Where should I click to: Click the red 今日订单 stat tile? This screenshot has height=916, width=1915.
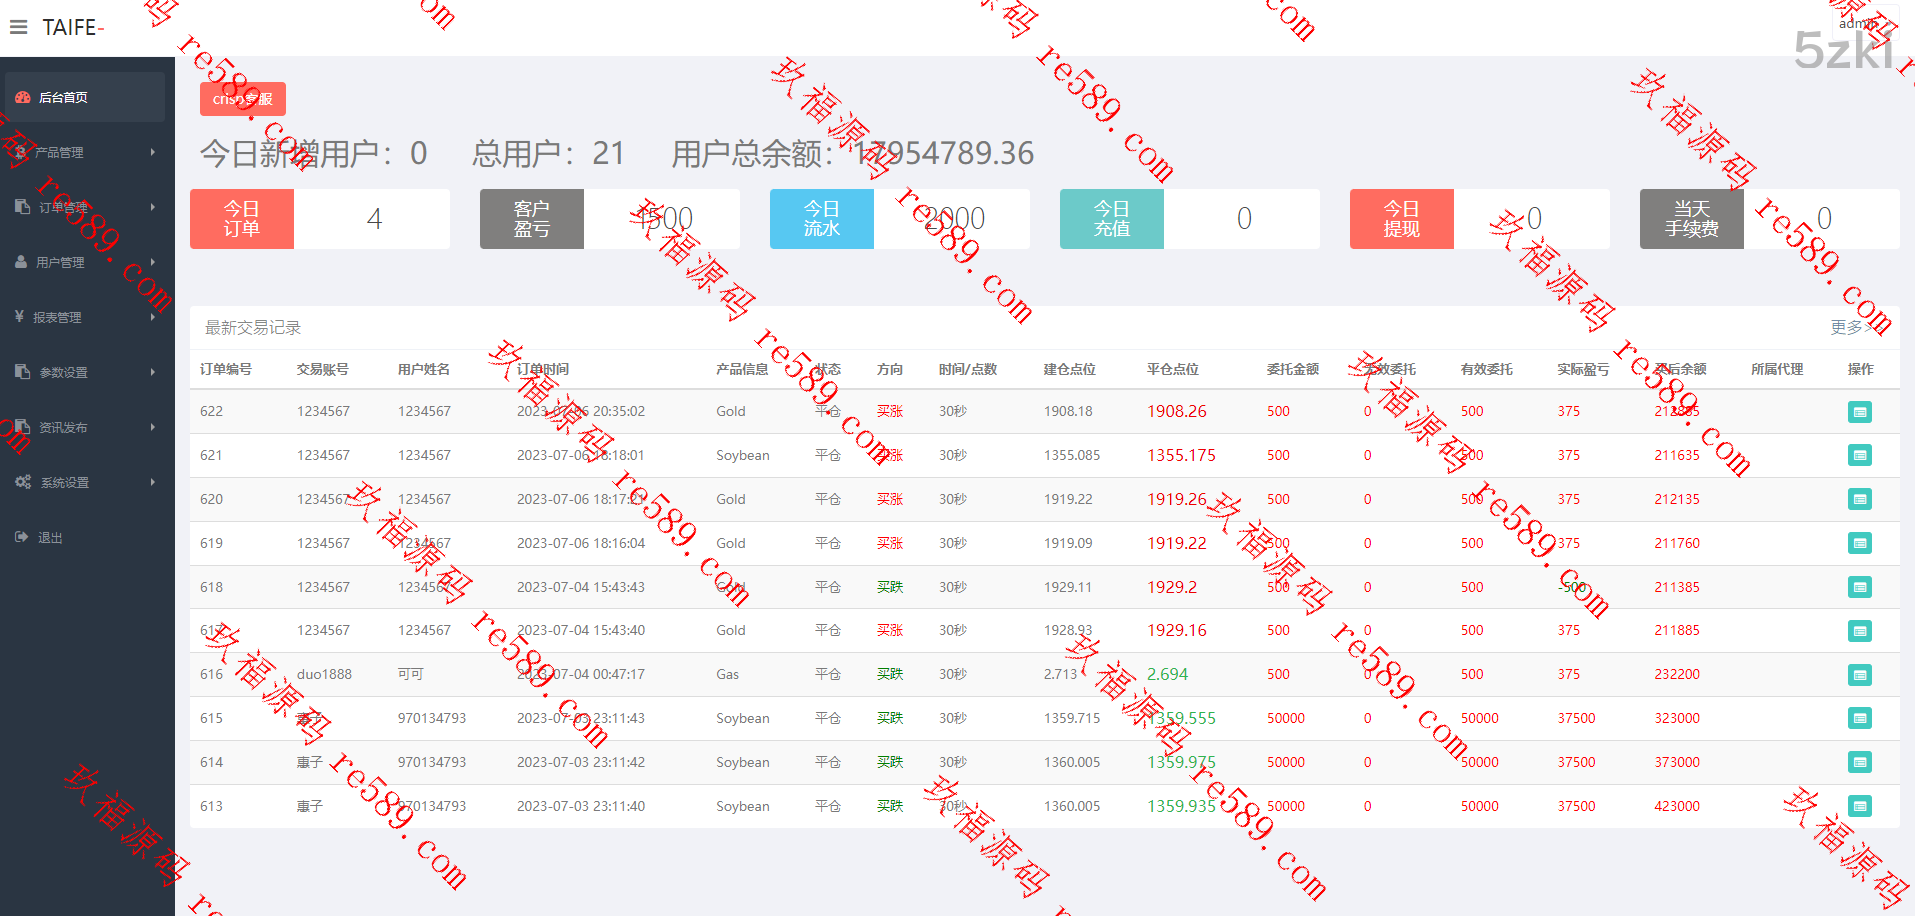coord(242,219)
